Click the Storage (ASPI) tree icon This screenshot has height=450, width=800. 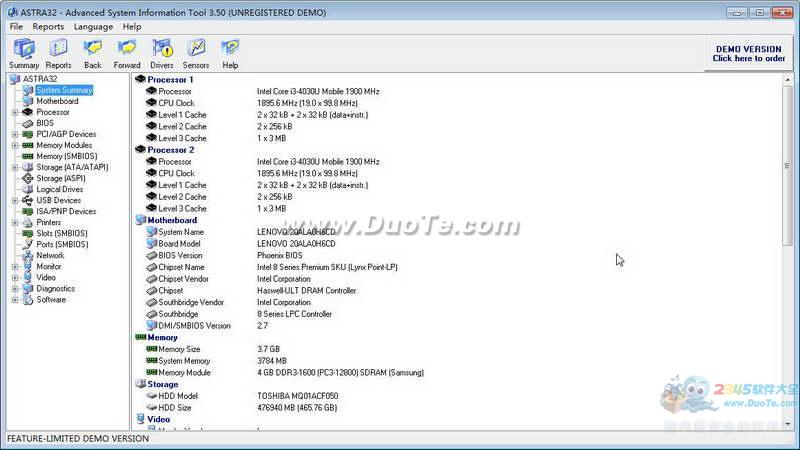(x=28, y=178)
